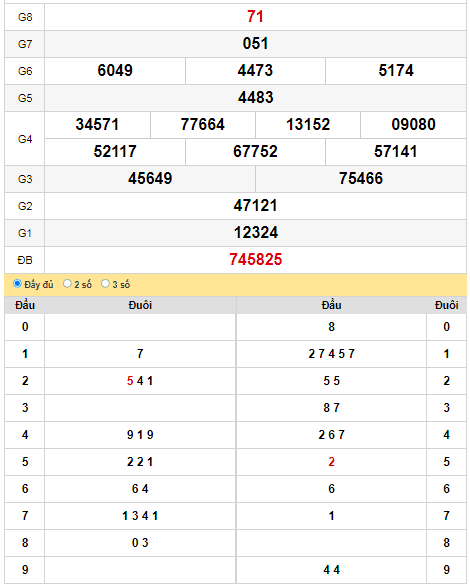Viewport: 470px width, 588px height.
Task: Click the G6 number 5174
Action: click(x=396, y=70)
